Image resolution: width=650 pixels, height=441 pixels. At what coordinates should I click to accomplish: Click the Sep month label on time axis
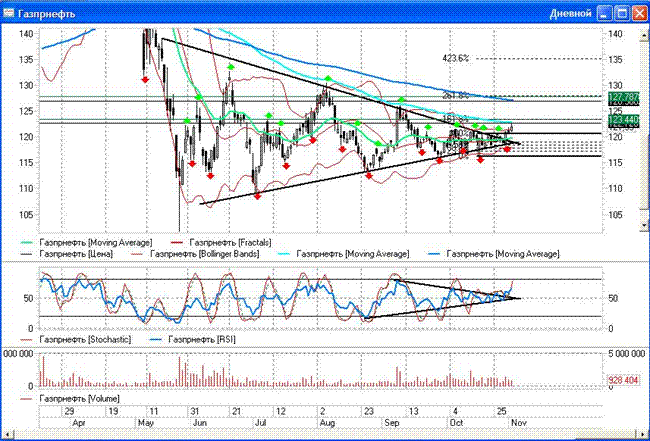click(391, 423)
